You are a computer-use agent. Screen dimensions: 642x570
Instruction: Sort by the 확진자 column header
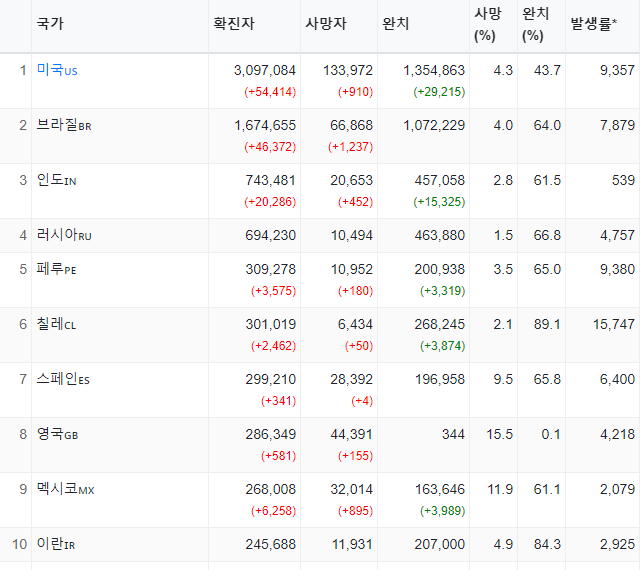[x=234, y=23]
